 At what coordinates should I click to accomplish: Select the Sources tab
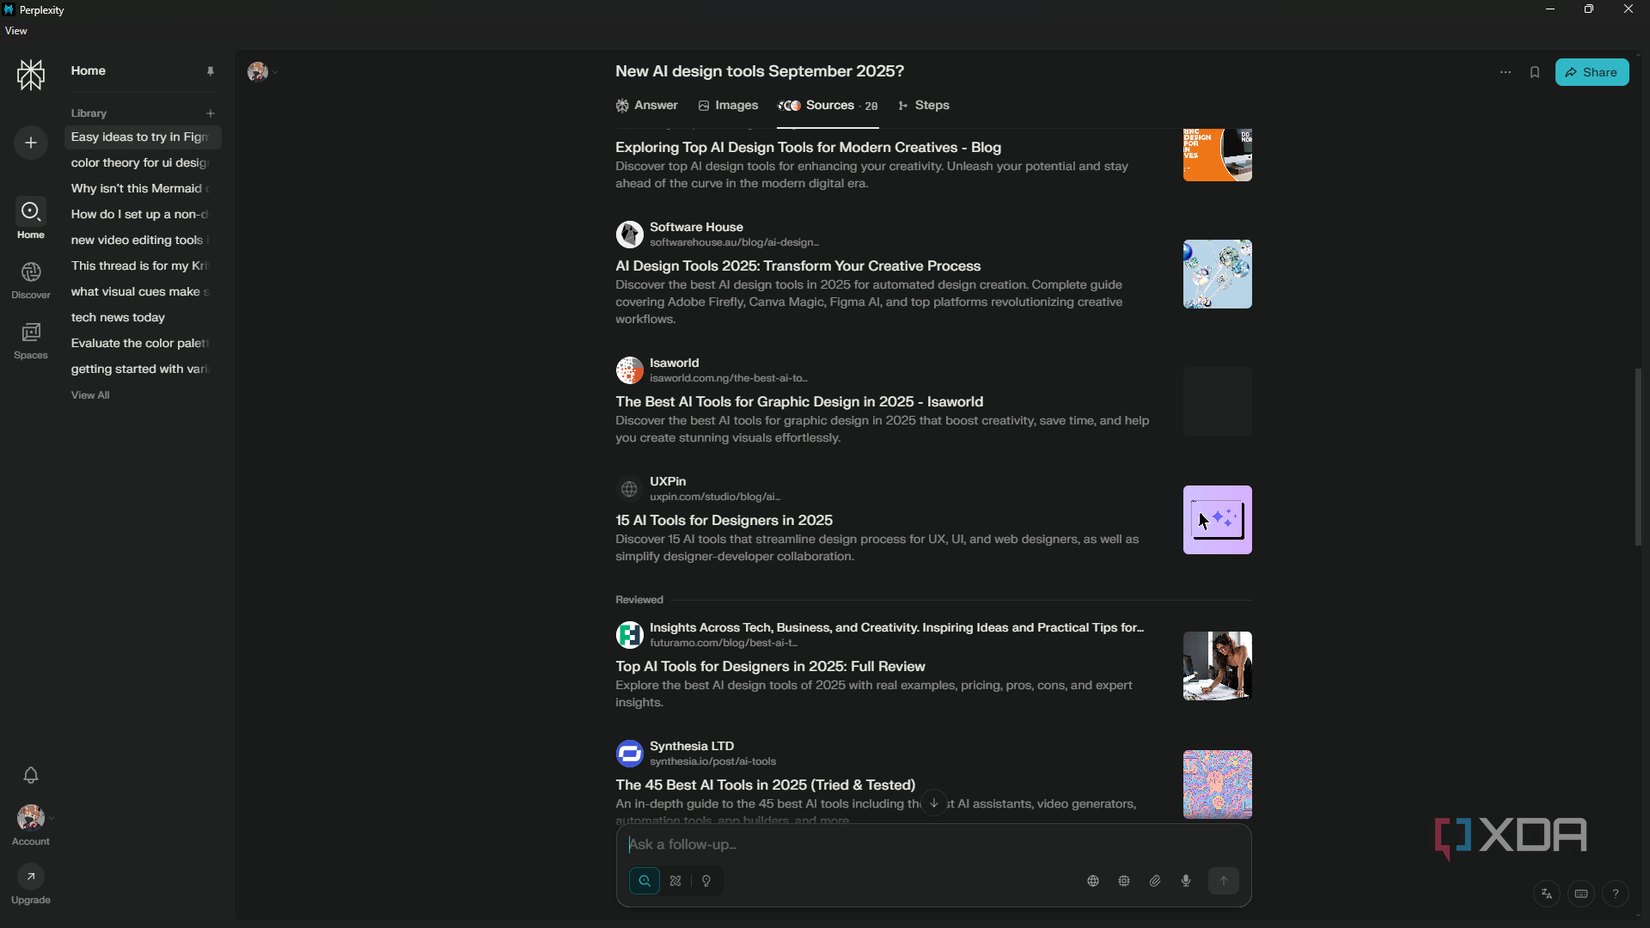(828, 105)
